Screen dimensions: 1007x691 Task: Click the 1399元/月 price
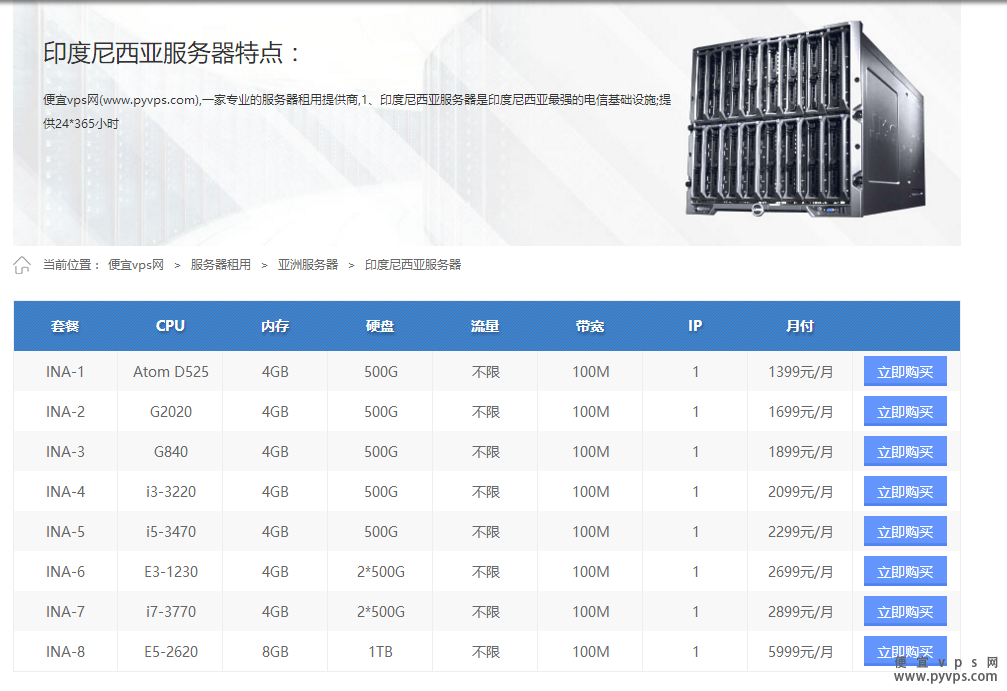point(801,372)
